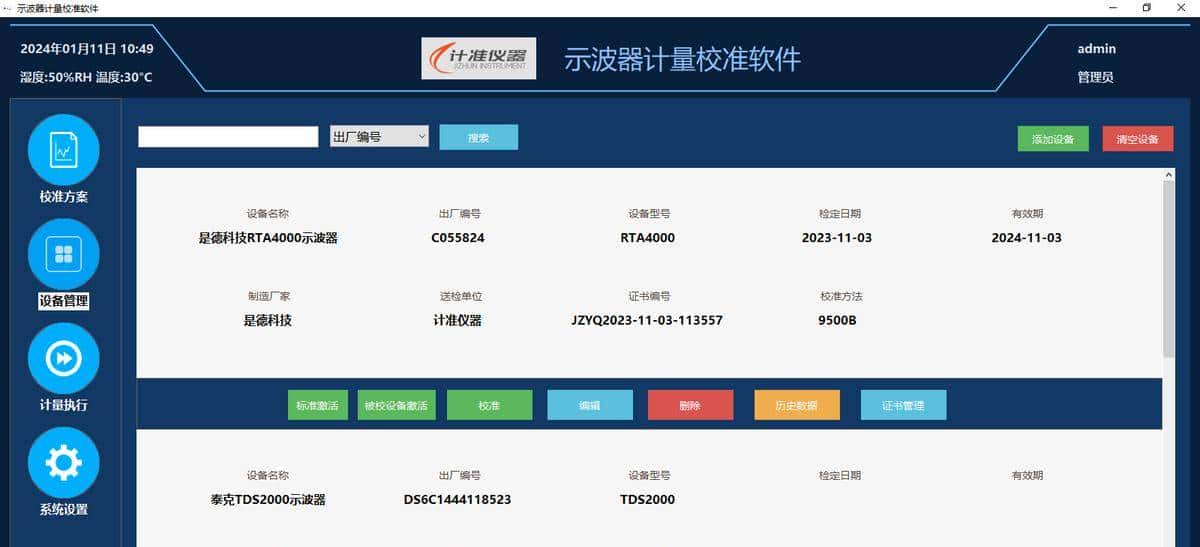
Task: Select calibration date 2023-11-03
Action: tap(837, 238)
